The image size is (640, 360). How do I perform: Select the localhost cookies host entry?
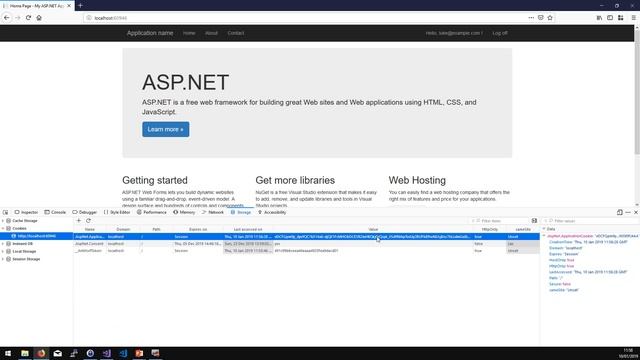(37, 236)
